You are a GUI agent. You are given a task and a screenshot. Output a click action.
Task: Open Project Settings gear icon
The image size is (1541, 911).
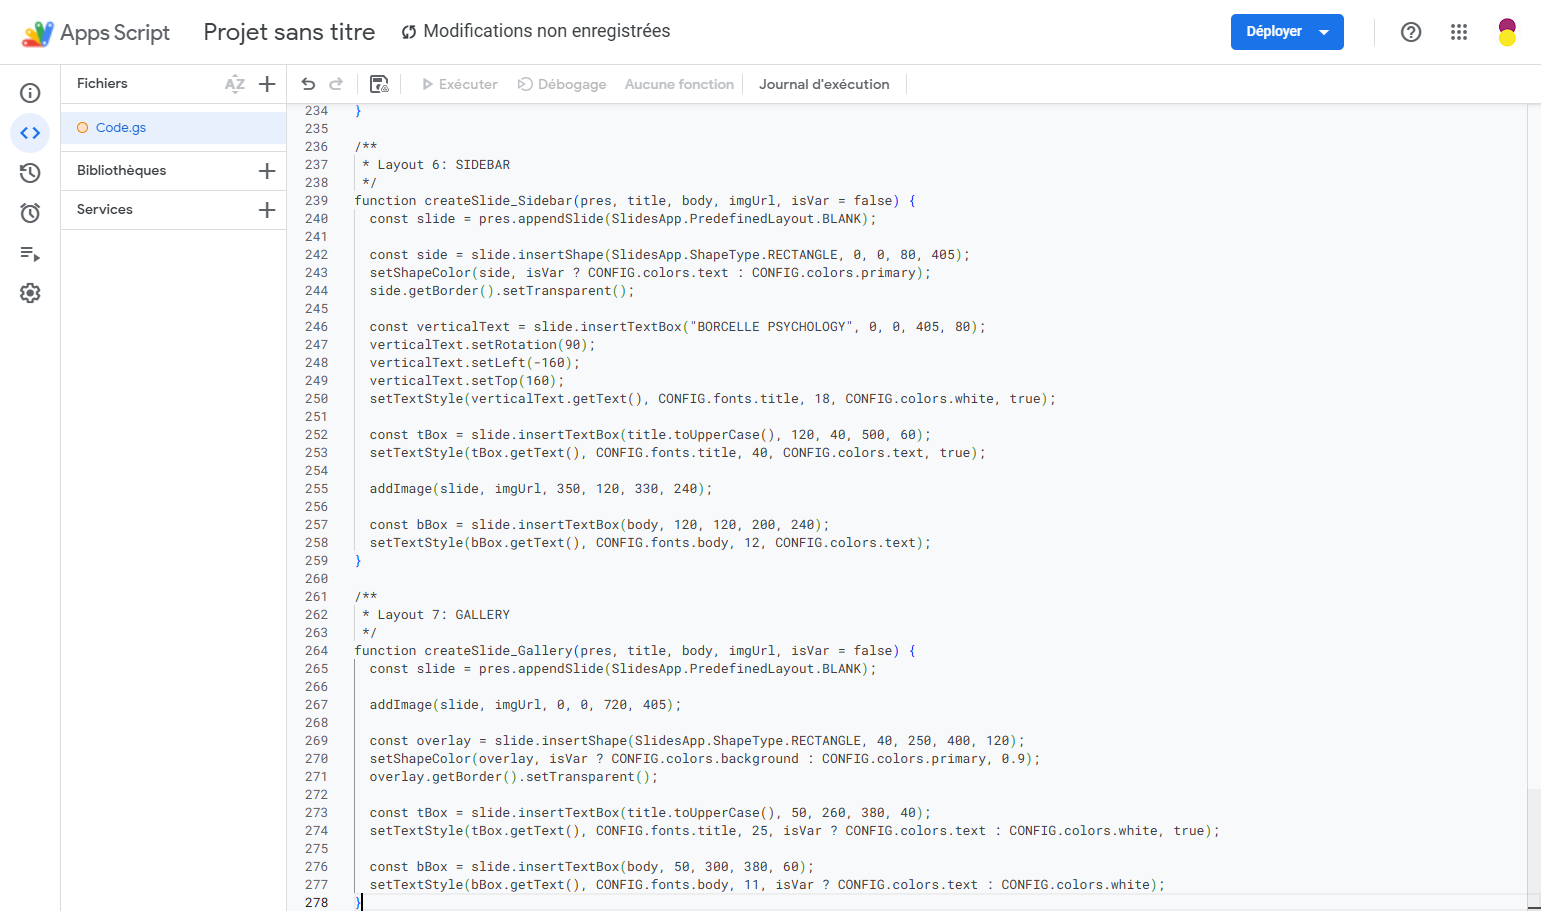pyautogui.click(x=30, y=293)
